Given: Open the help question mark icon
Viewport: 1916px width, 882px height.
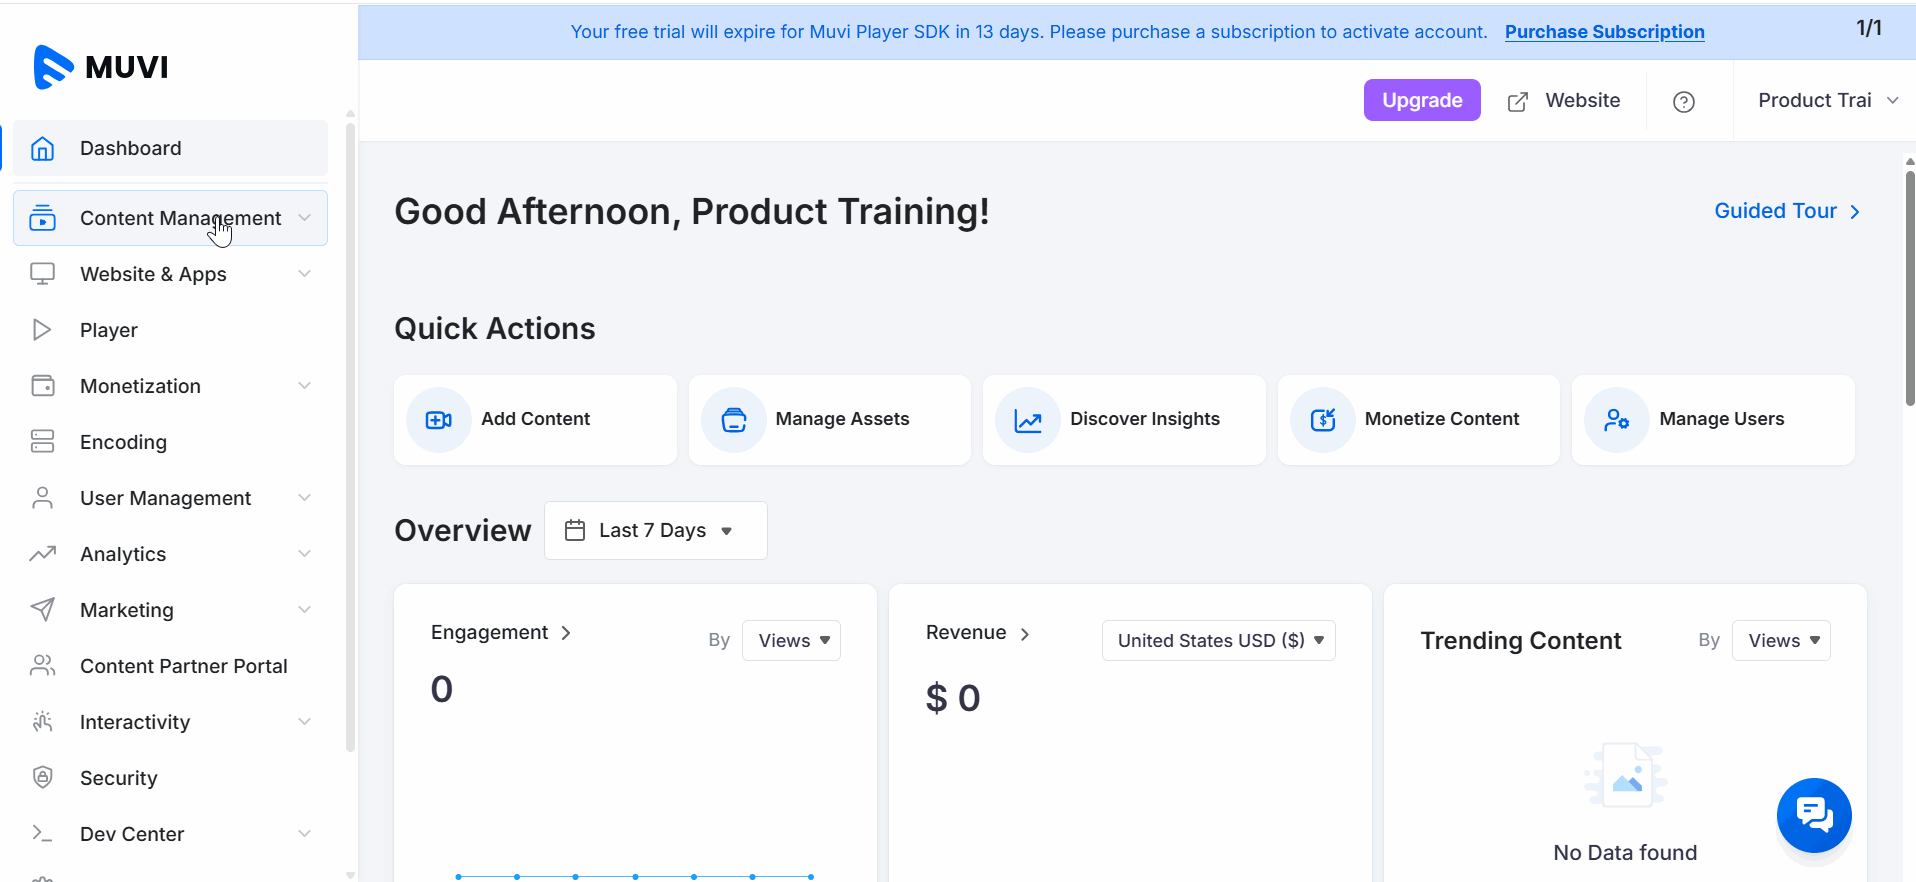Looking at the screenshot, I should coord(1683,102).
